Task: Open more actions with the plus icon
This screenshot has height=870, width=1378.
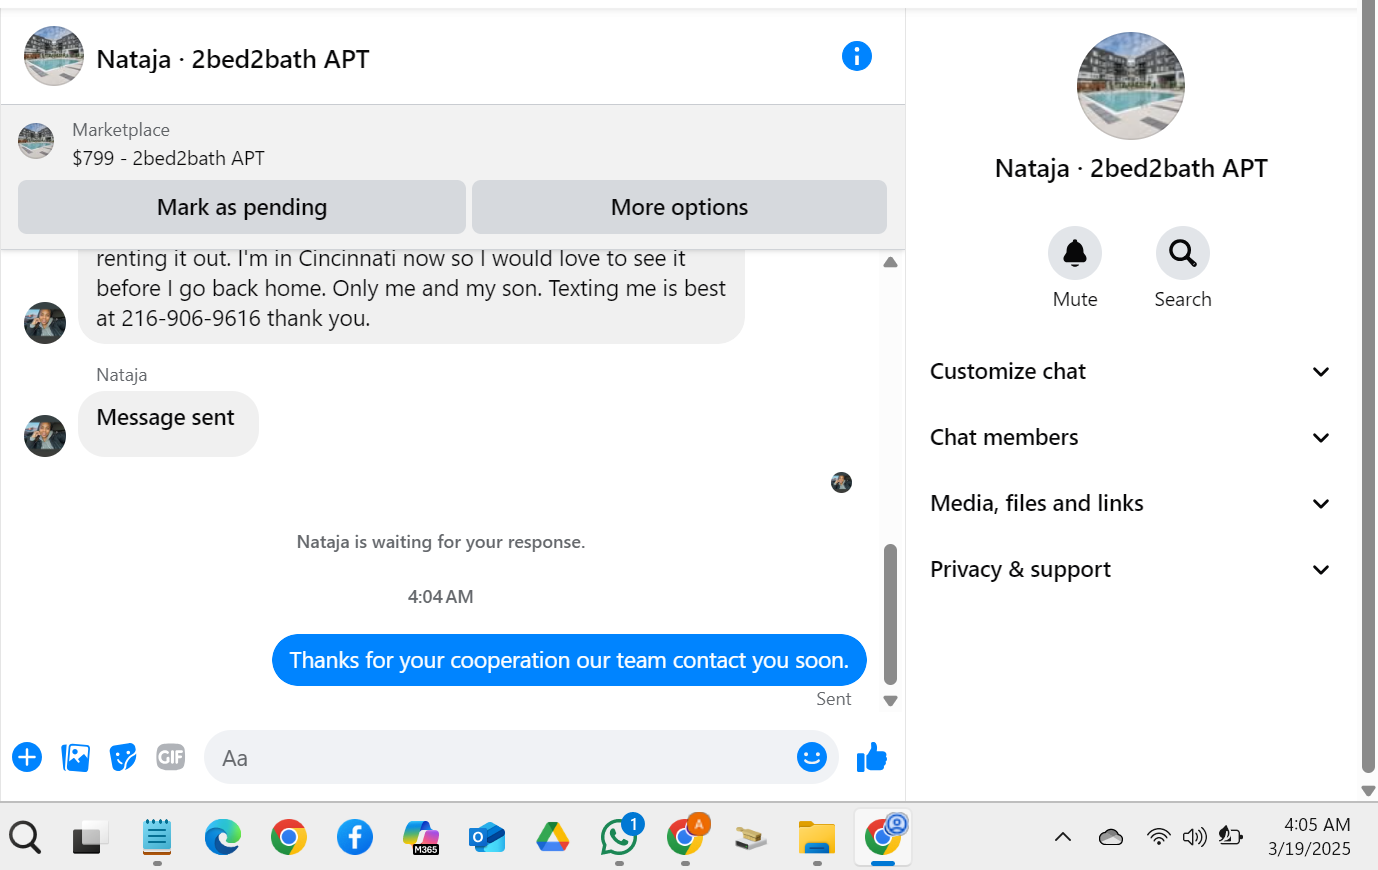Action: (x=27, y=757)
